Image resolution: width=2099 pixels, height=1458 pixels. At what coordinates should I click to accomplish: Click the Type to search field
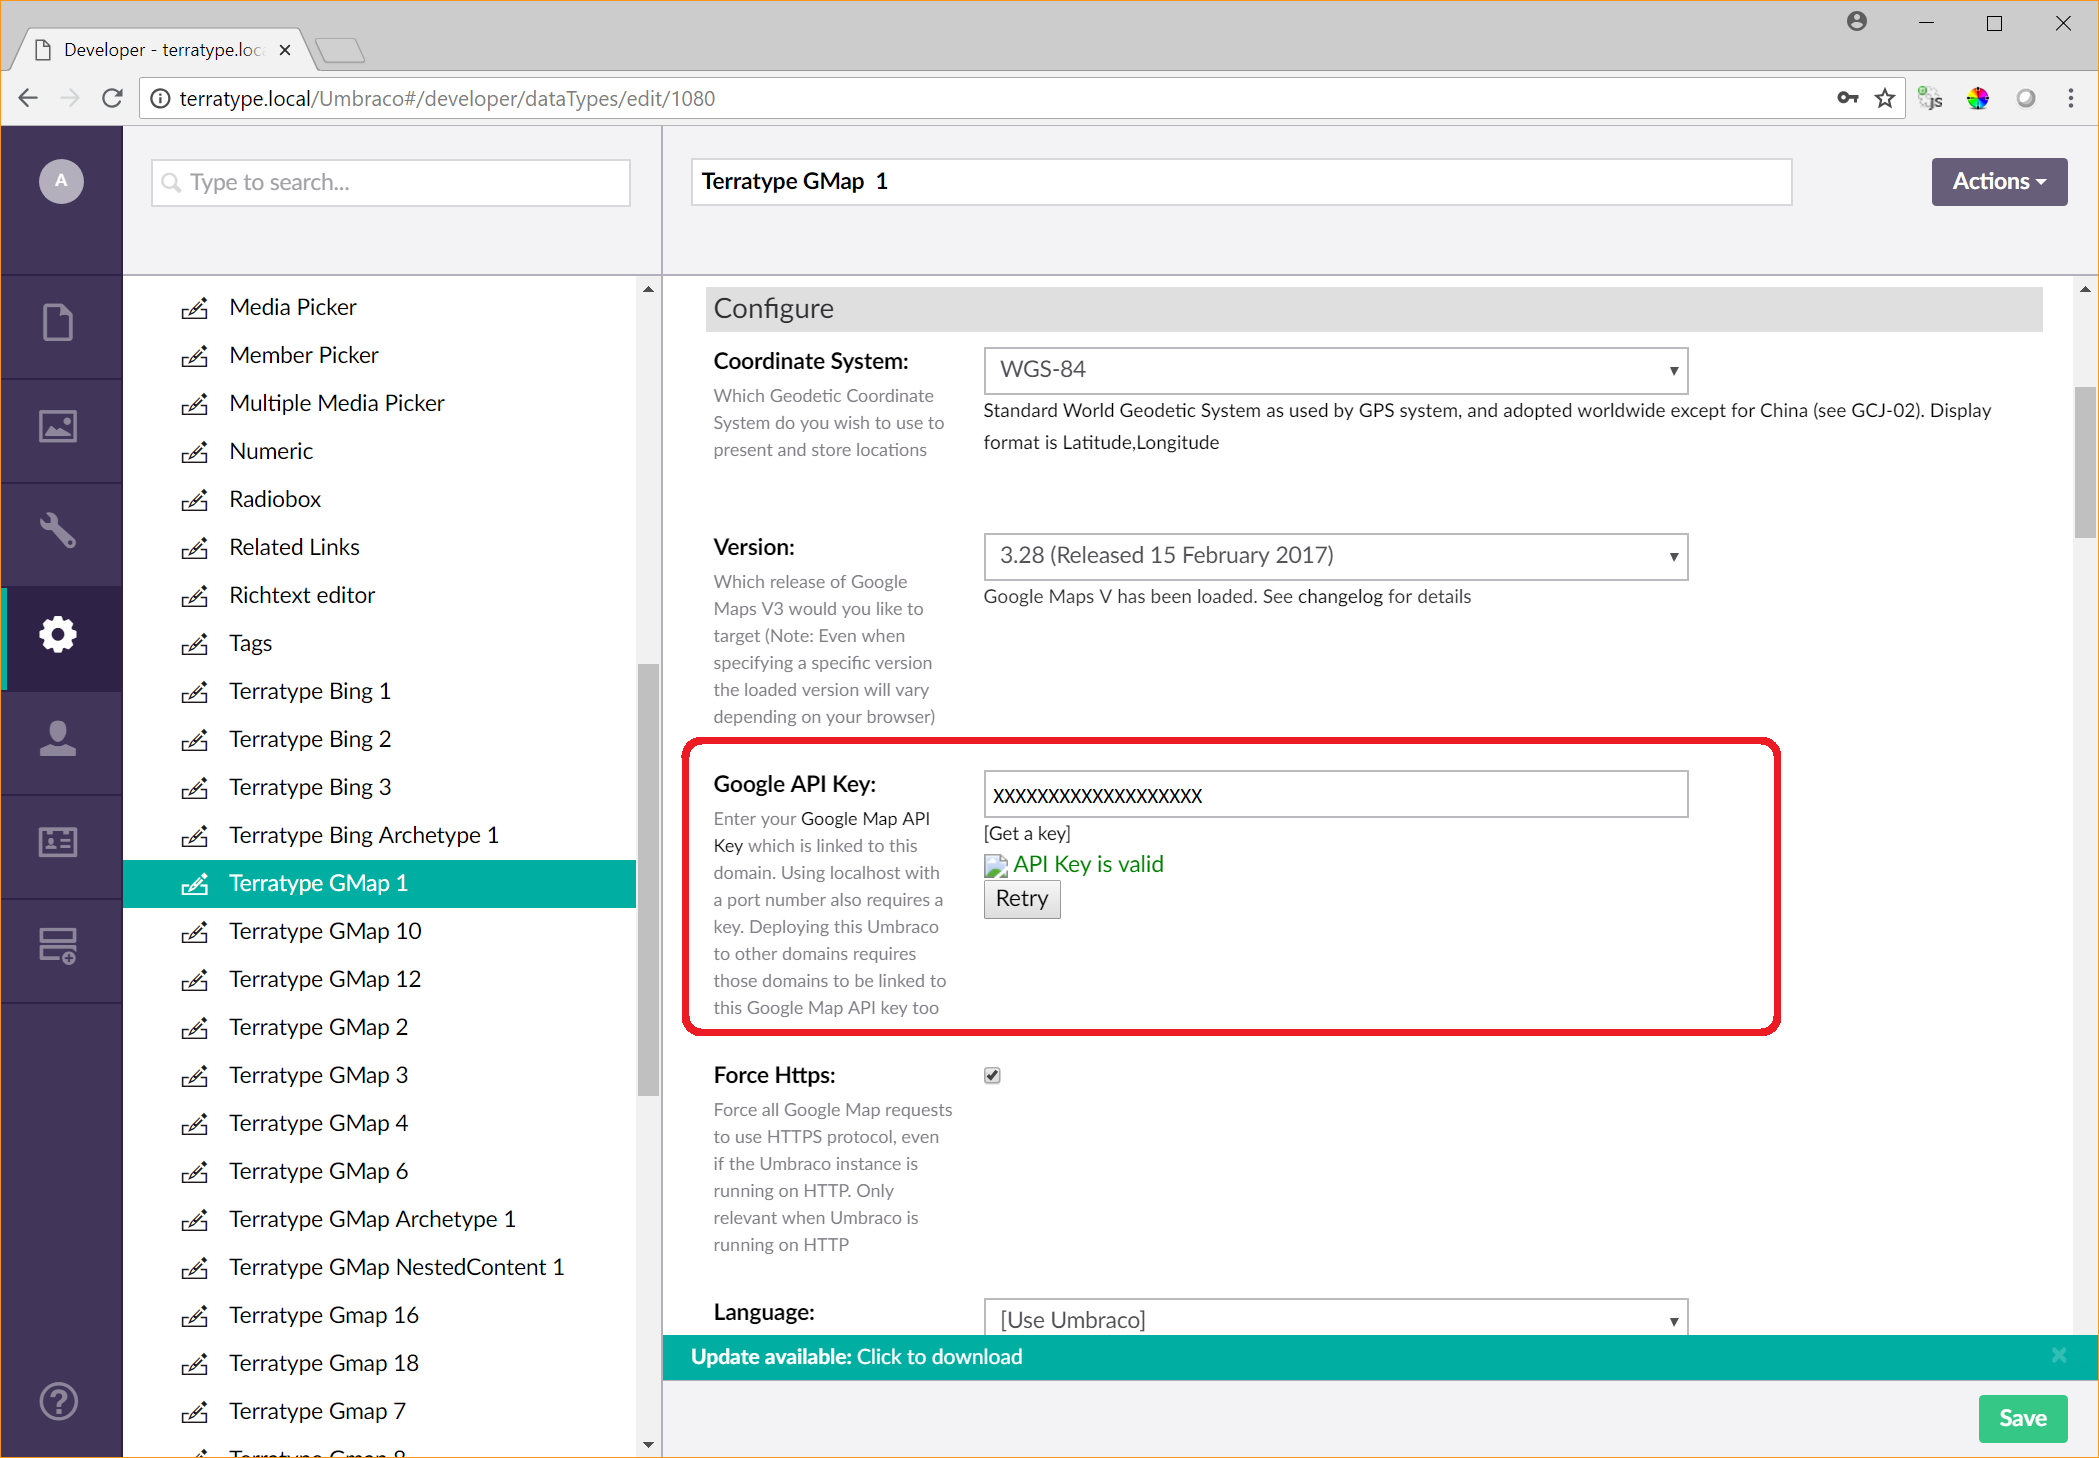(x=391, y=182)
